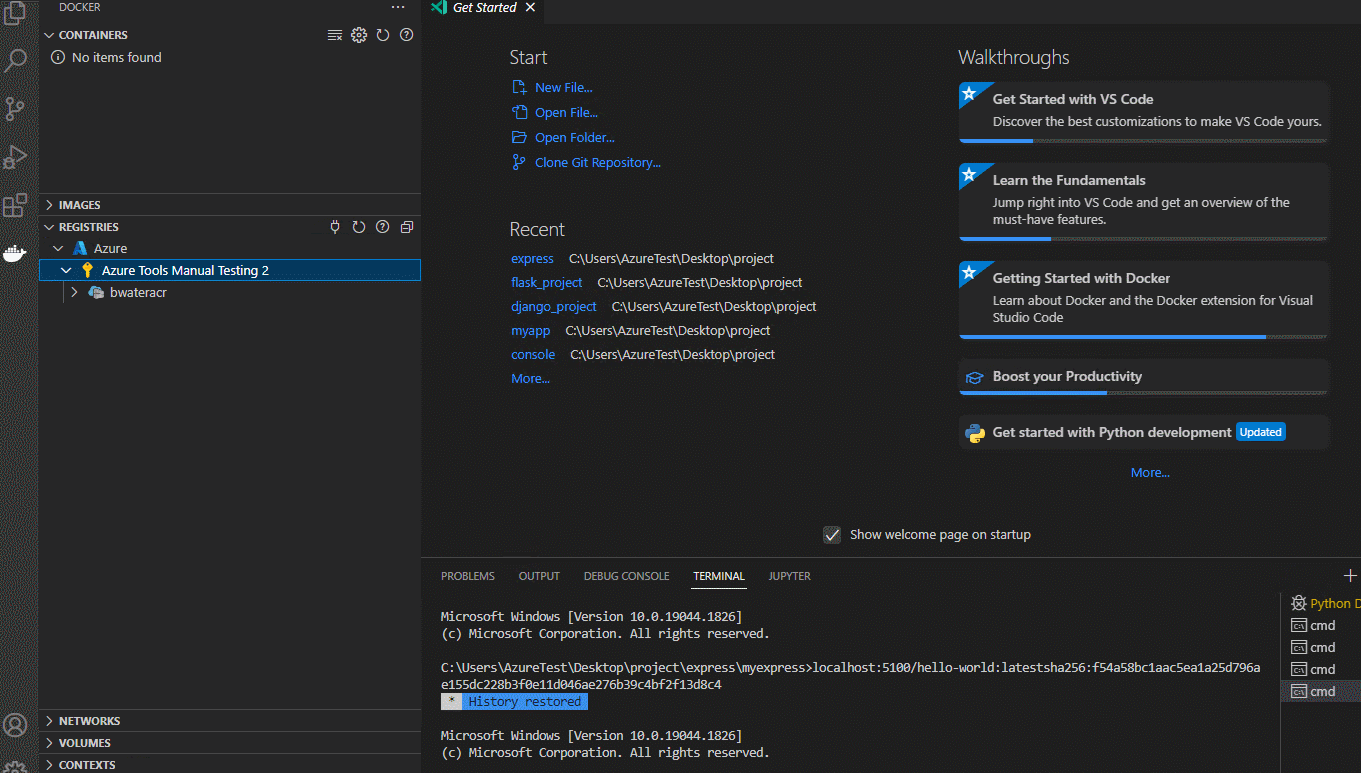Click the History restored message in terminal
The width and height of the screenshot is (1361, 773).
coord(524,702)
